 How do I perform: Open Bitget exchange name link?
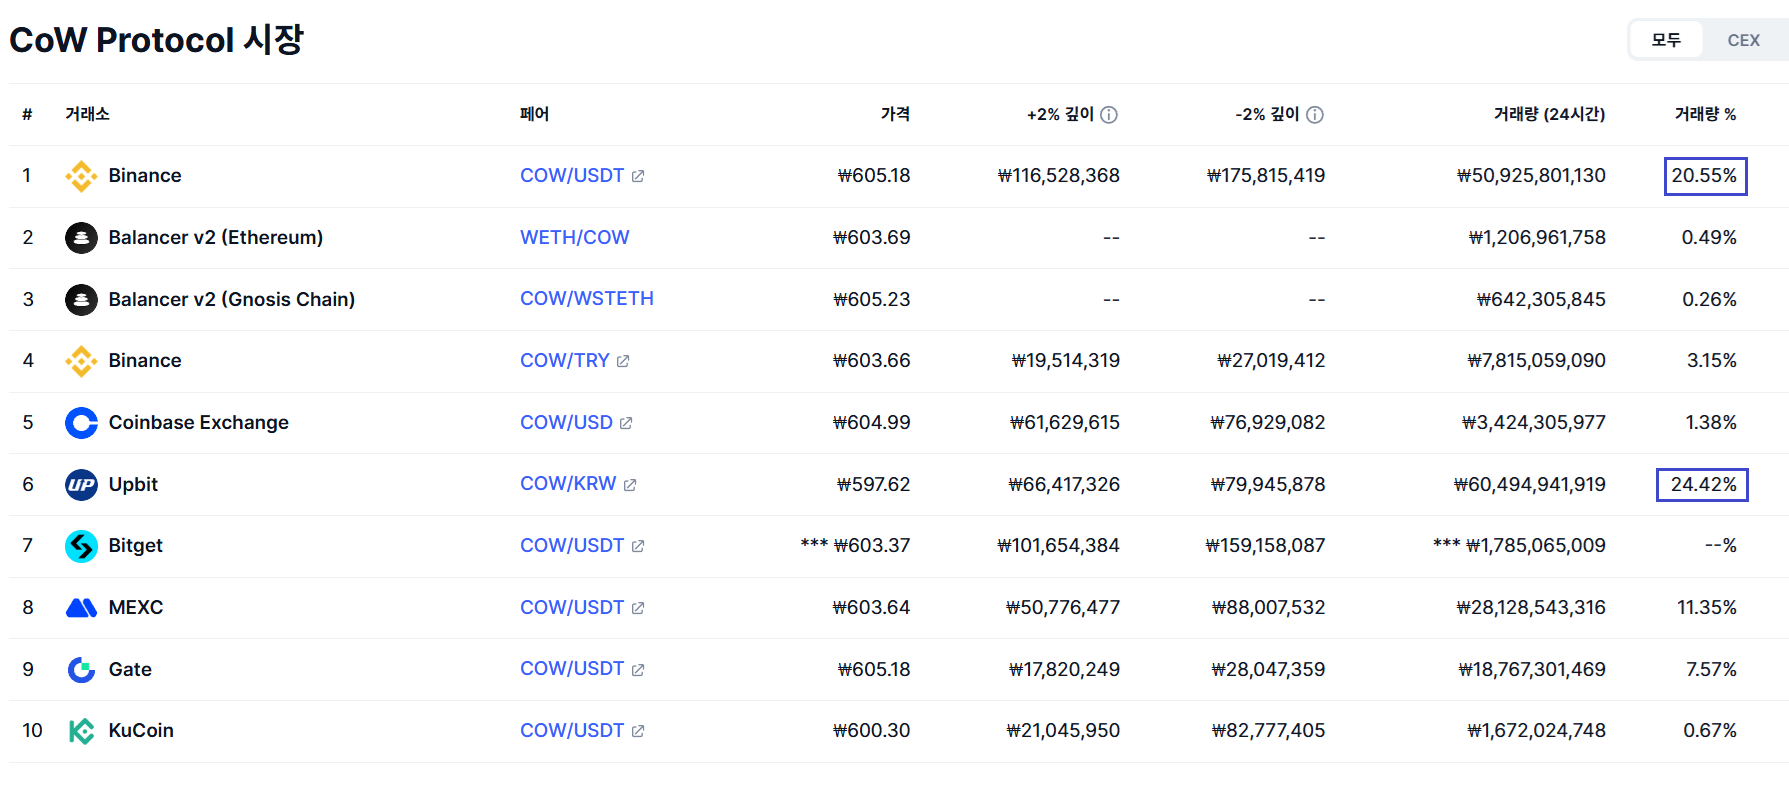(x=135, y=545)
